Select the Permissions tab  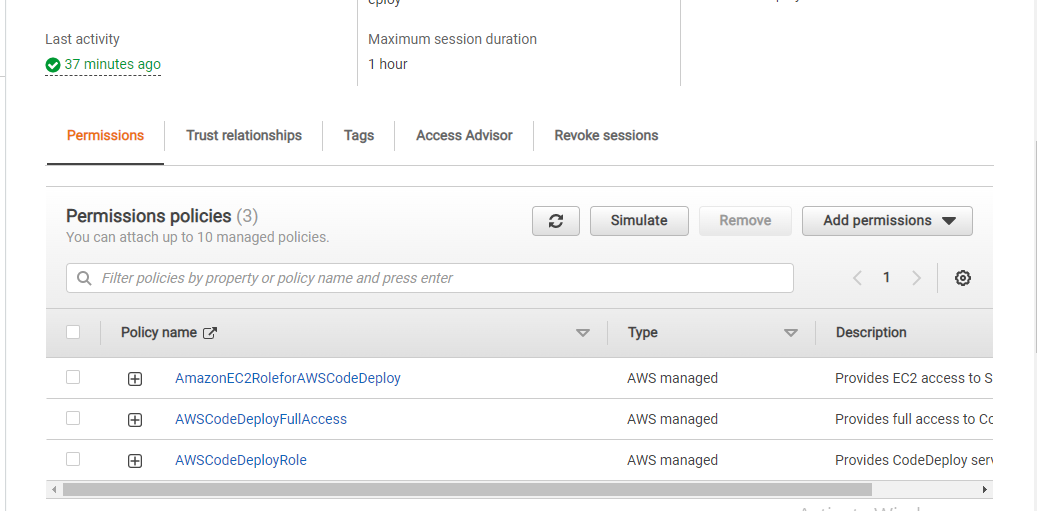pyautogui.click(x=105, y=136)
